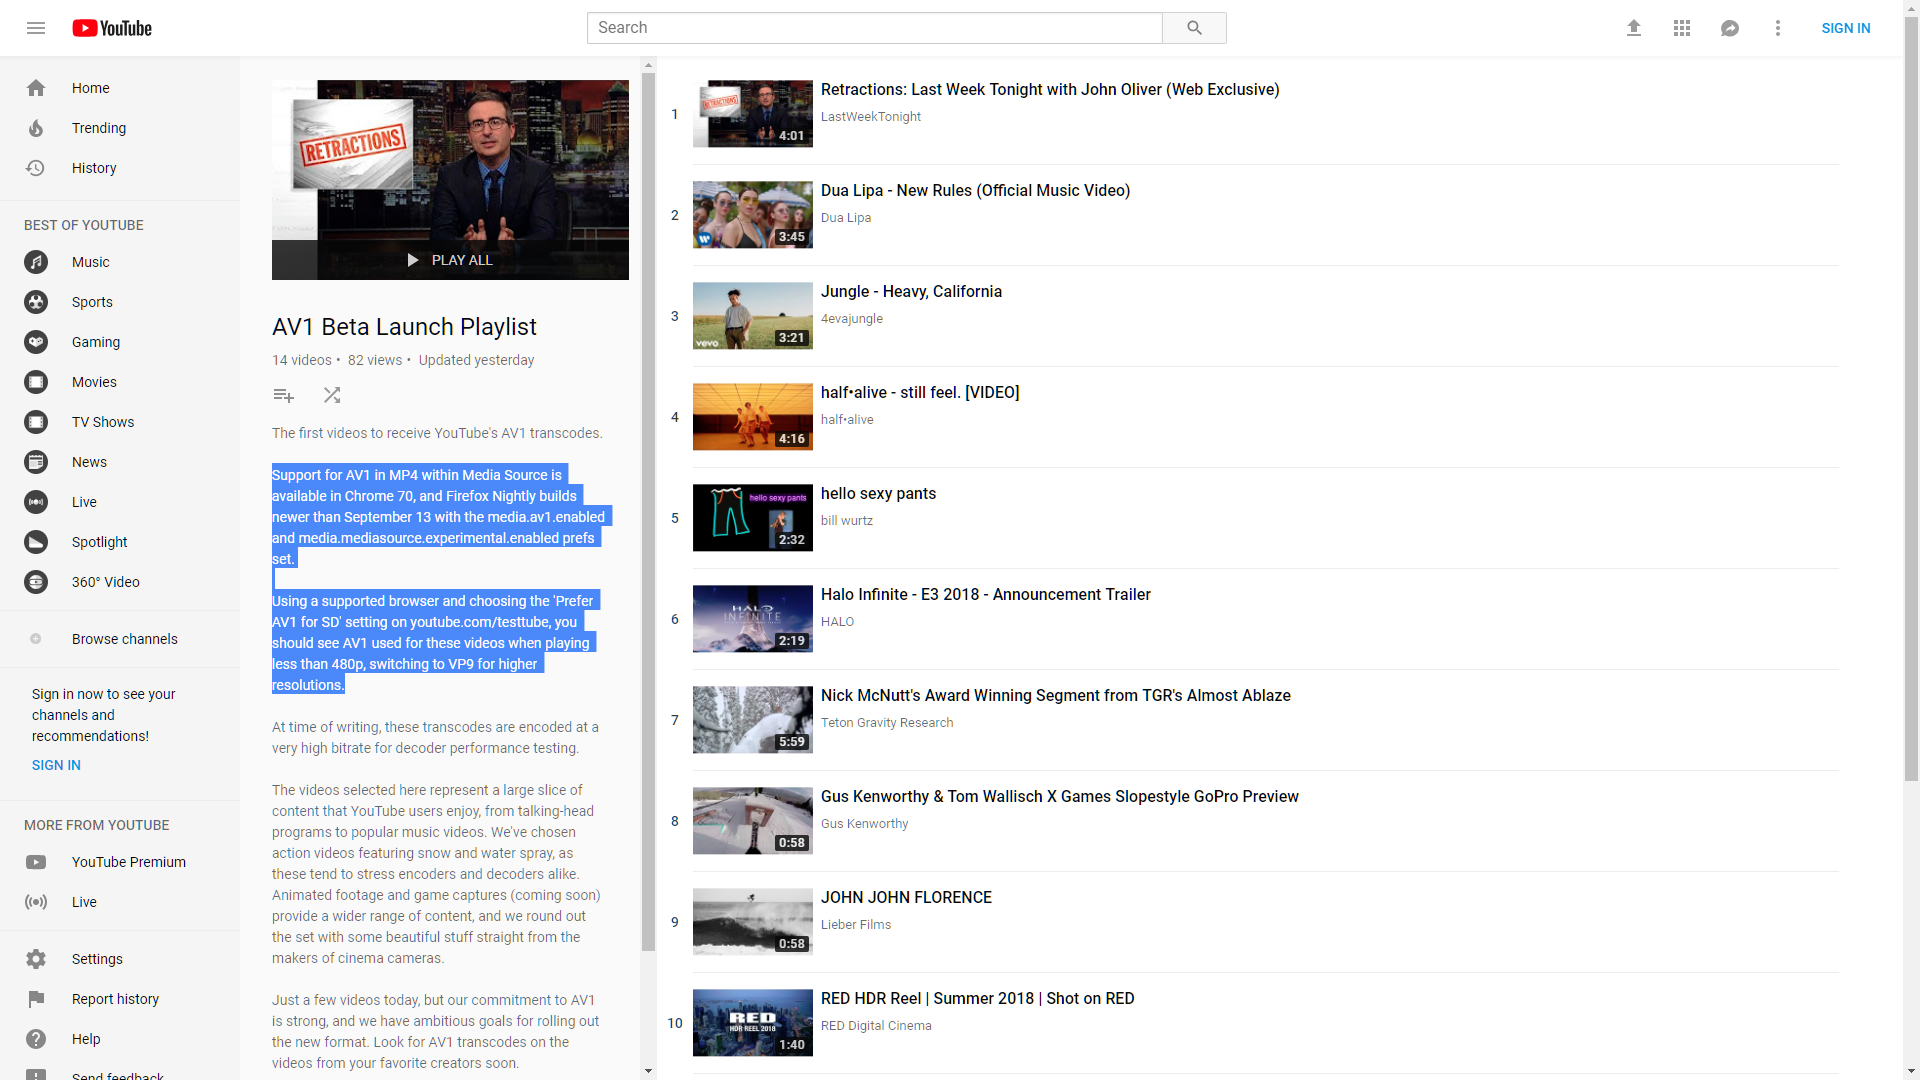Open YouTube Premium menu entry

120,862
